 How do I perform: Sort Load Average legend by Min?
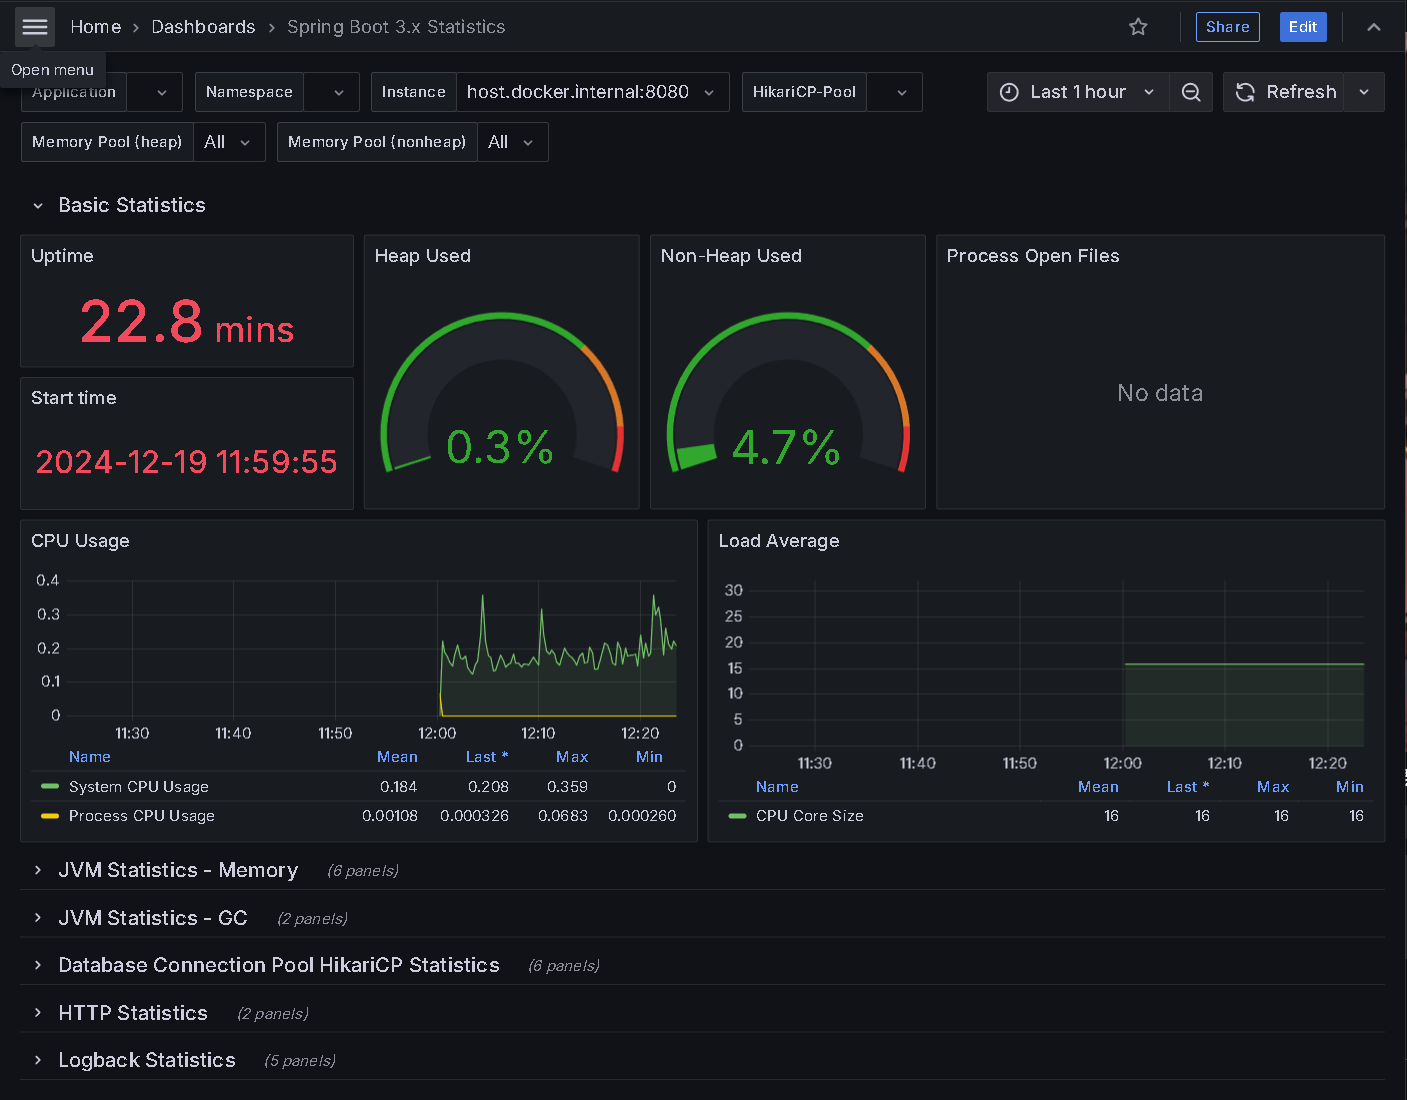tap(1350, 787)
